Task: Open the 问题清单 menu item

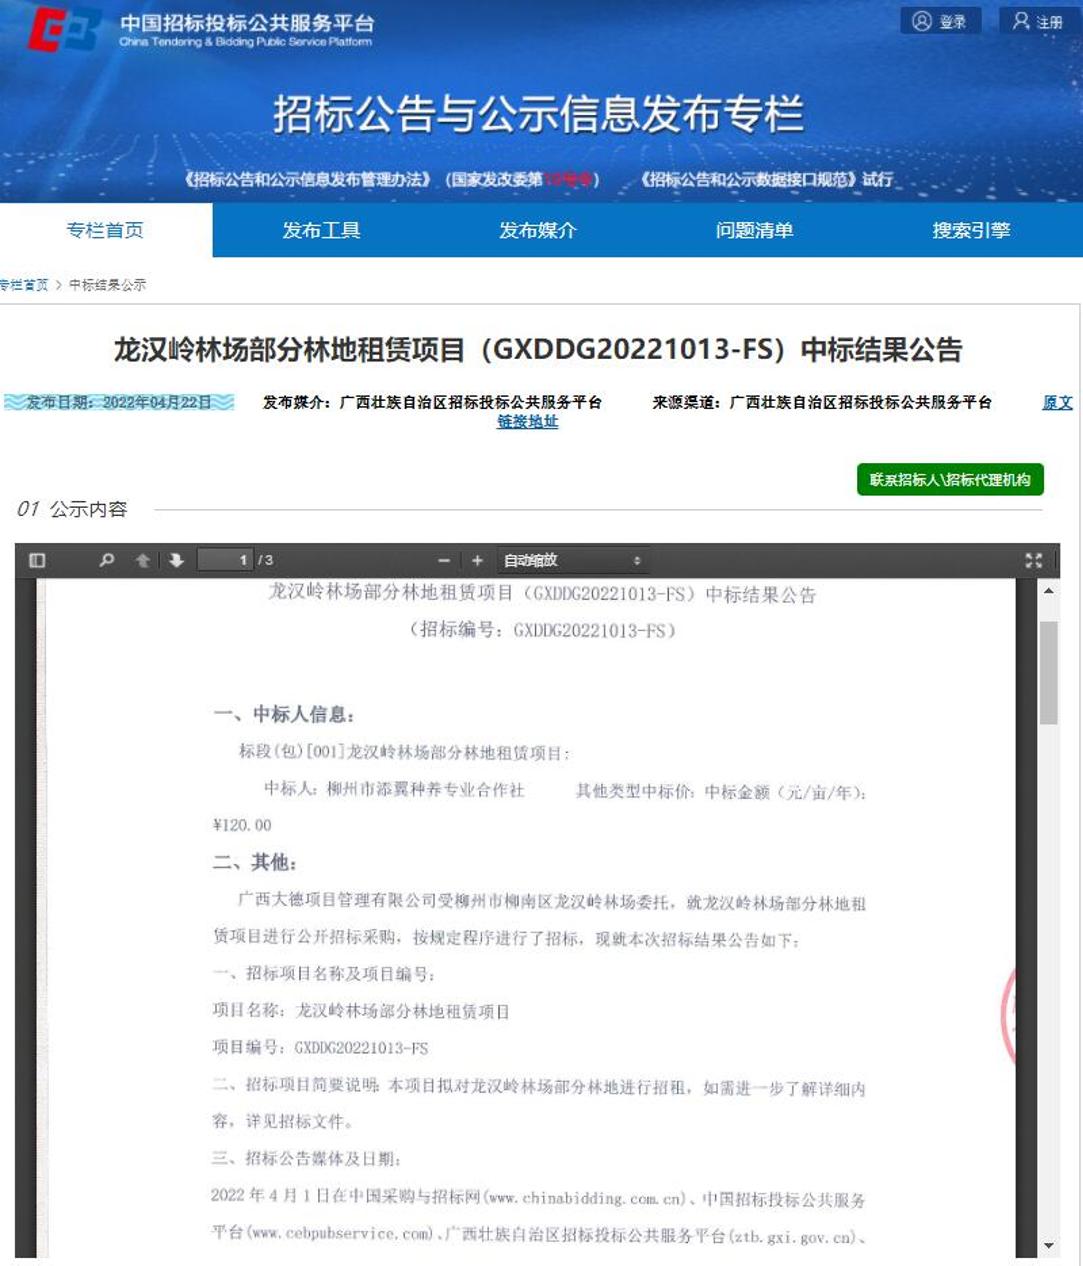Action: coord(754,230)
